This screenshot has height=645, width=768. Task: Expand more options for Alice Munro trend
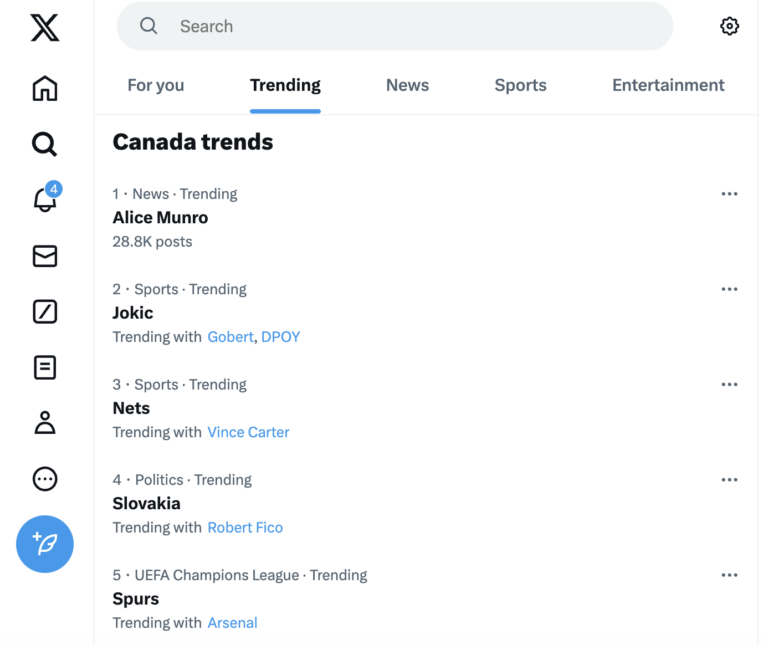(x=730, y=194)
